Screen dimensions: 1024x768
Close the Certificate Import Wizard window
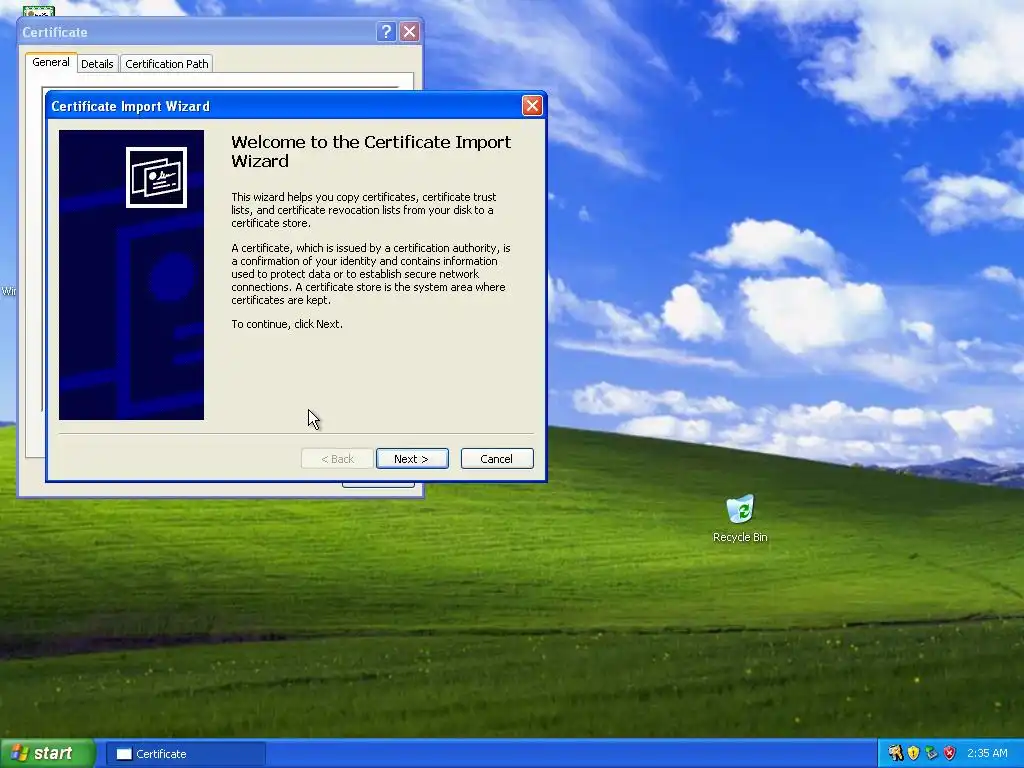(x=532, y=106)
